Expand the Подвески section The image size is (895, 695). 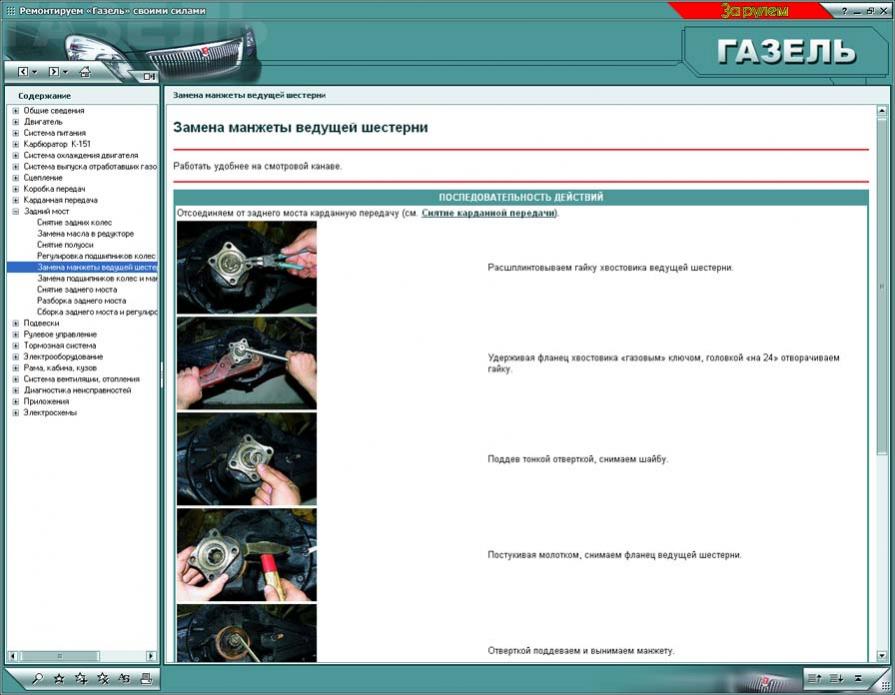(16, 323)
